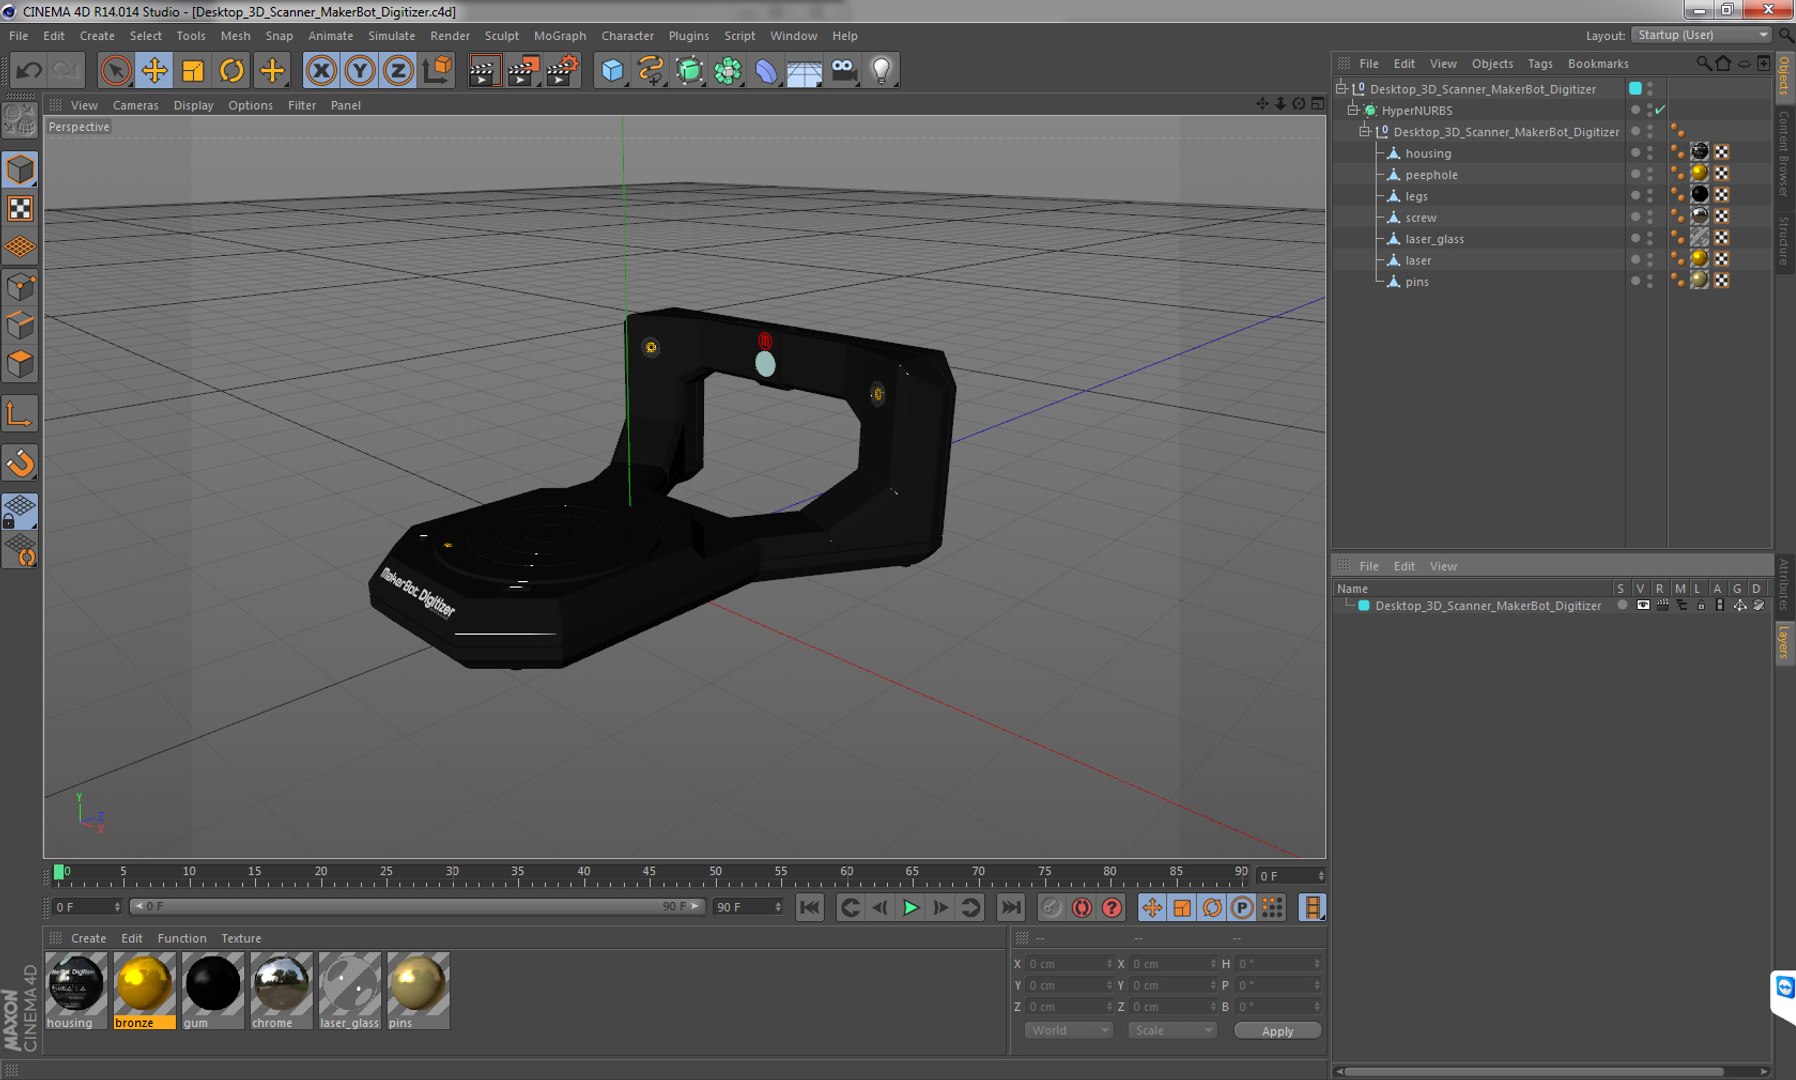Screen dimensions: 1796x1080
Task: Open the camera object tool
Action: pyautogui.click(x=843, y=70)
